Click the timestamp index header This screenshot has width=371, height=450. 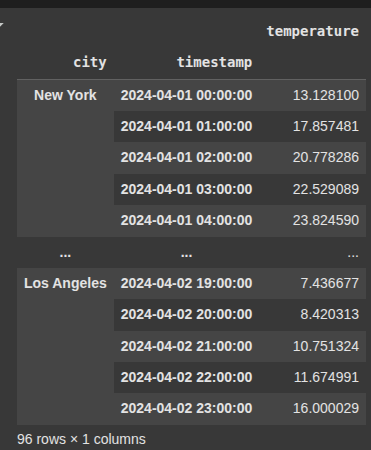(x=214, y=63)
